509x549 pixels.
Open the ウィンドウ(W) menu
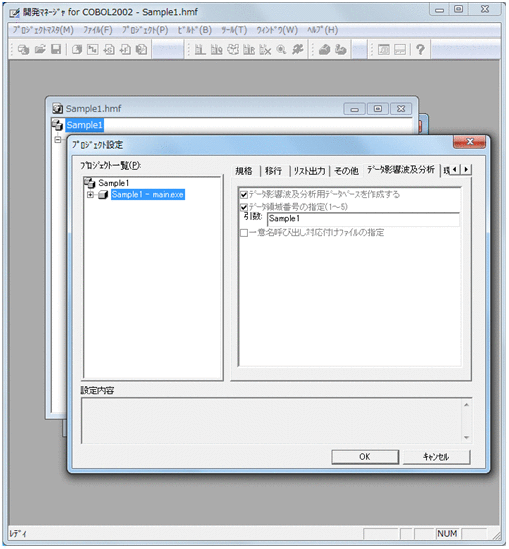[277, 30]
